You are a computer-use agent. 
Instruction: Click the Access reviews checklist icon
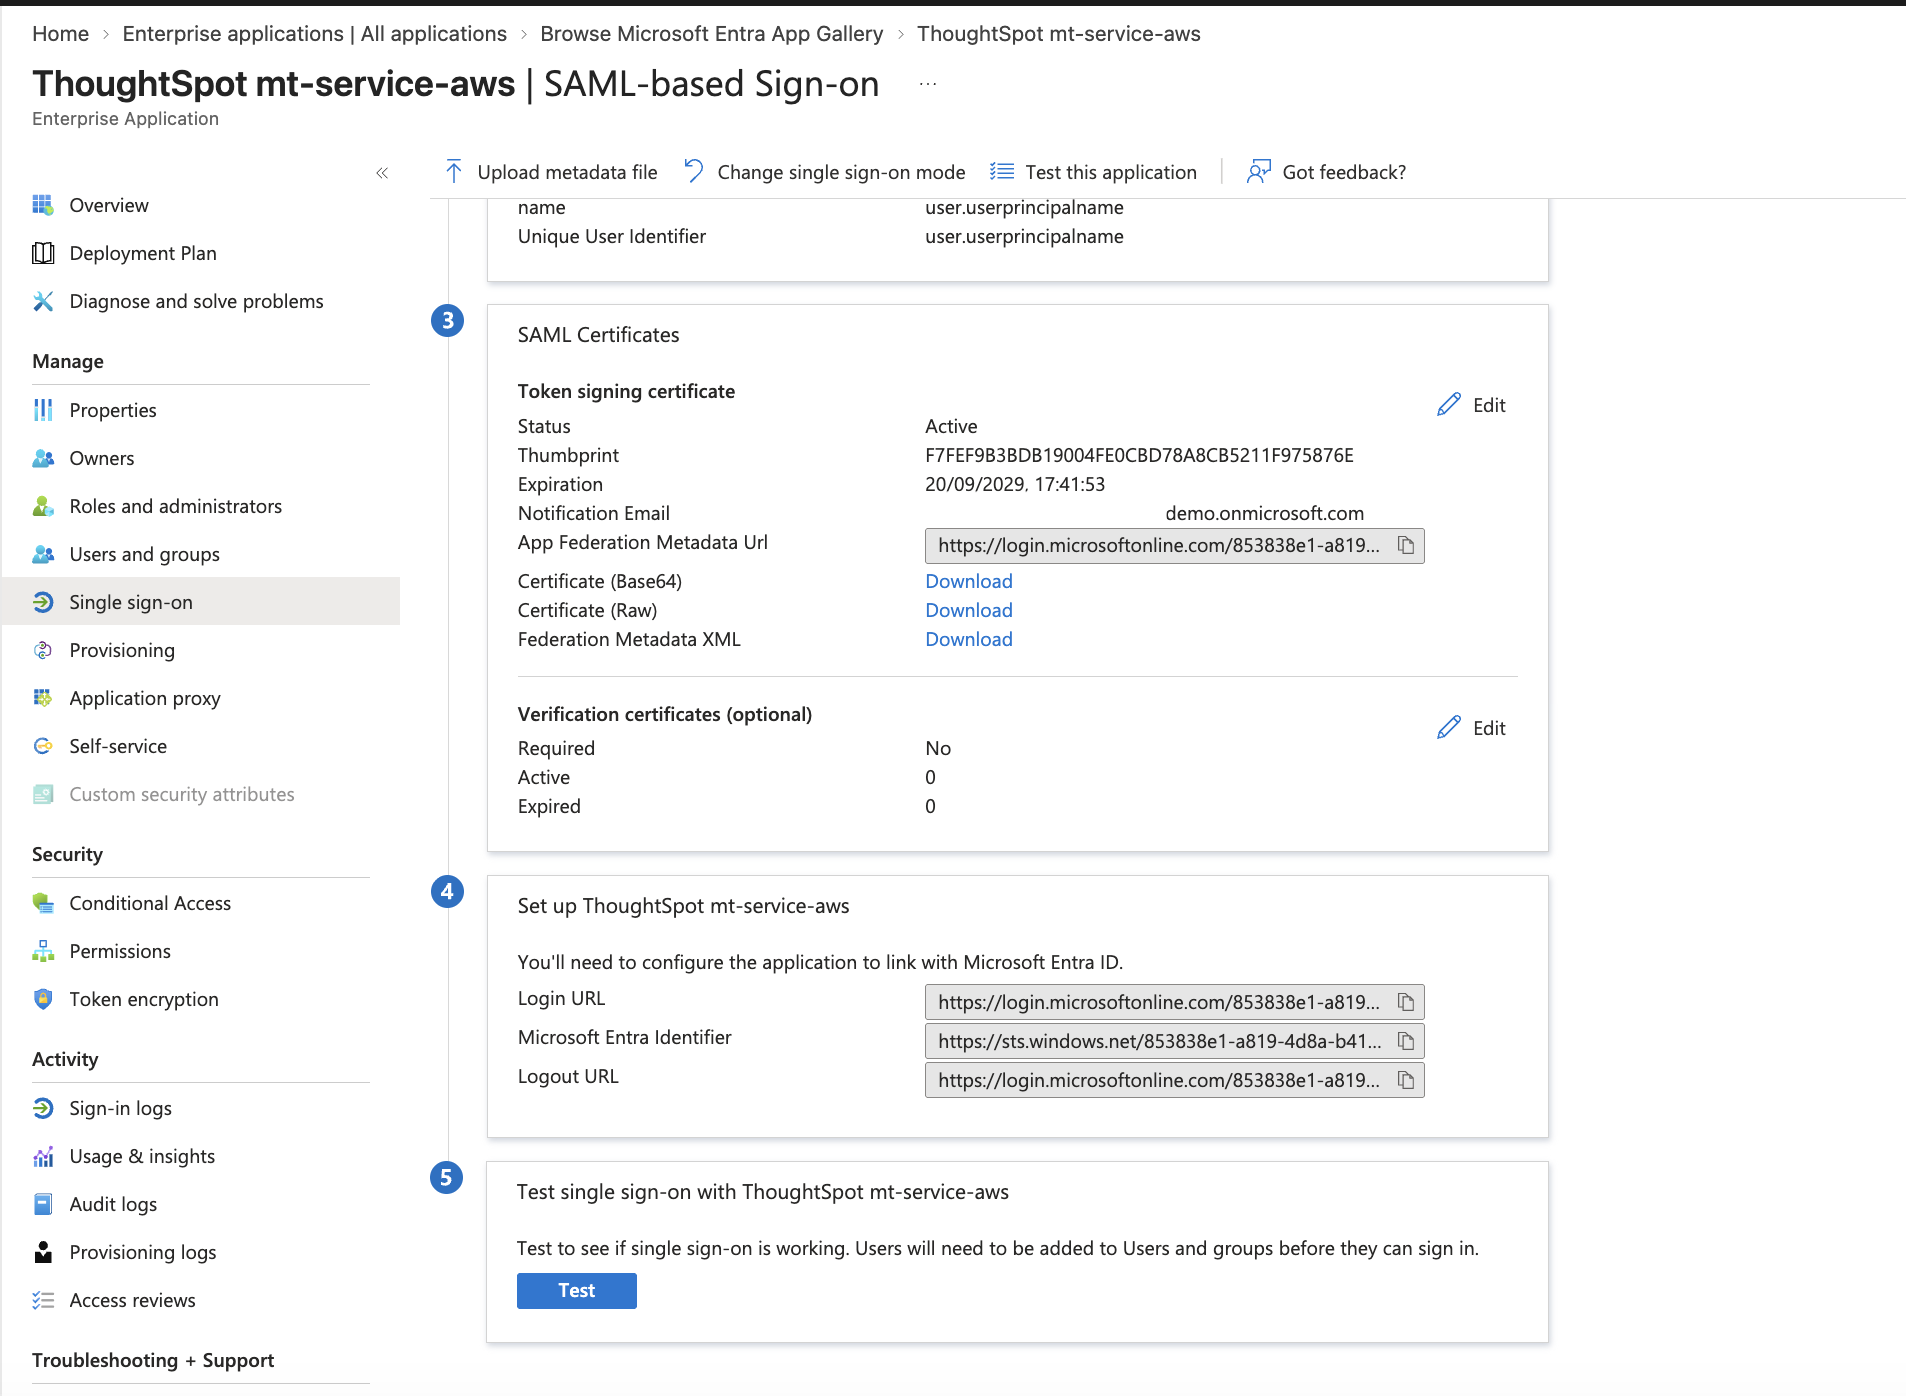point(43,1300)
